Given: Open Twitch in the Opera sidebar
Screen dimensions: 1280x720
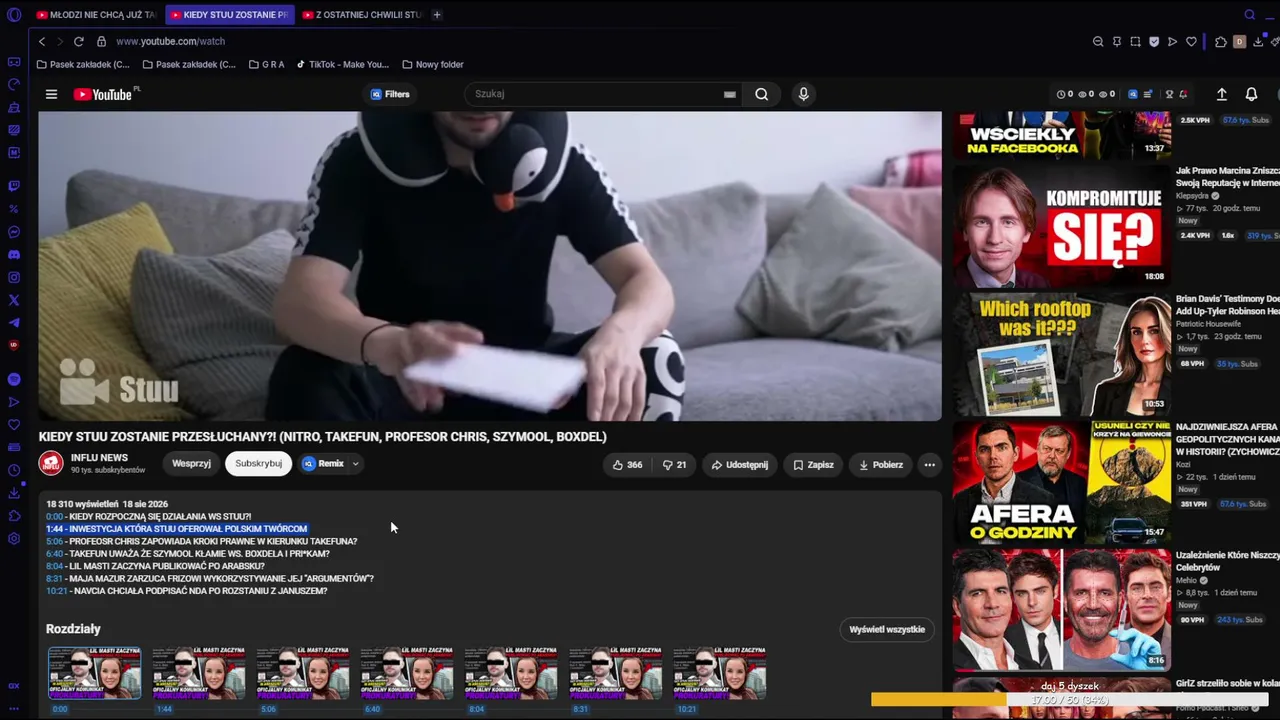Looking at the screenshot, I should click(14, 186).
